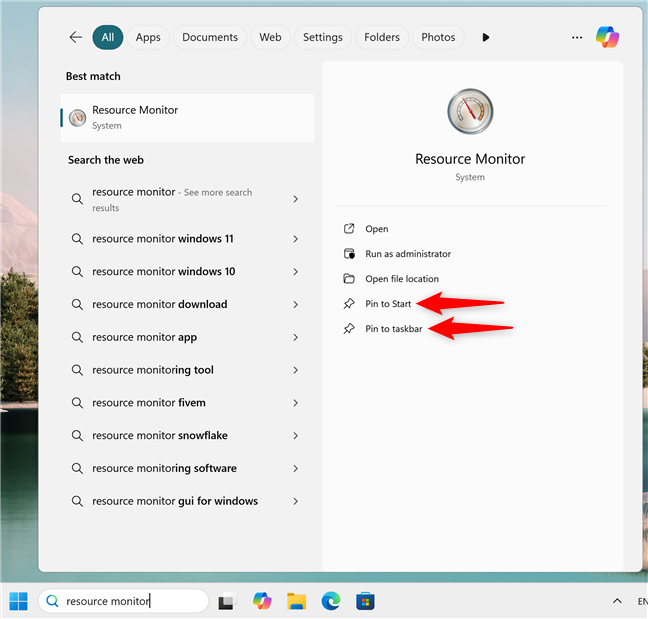Open the three-dots more options menu
Screen dimensions: 648x619
point(577,37)
